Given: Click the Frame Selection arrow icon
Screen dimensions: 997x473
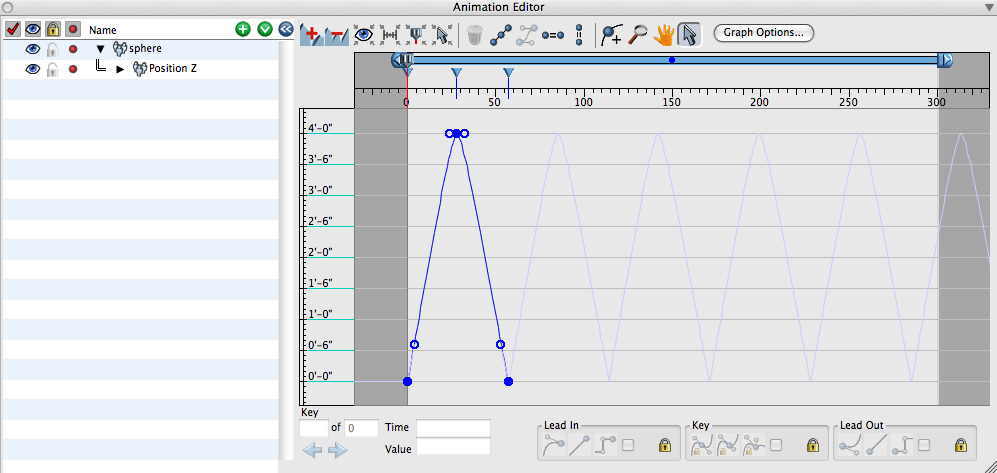Looking at the screenshot, I should point(441,35).
